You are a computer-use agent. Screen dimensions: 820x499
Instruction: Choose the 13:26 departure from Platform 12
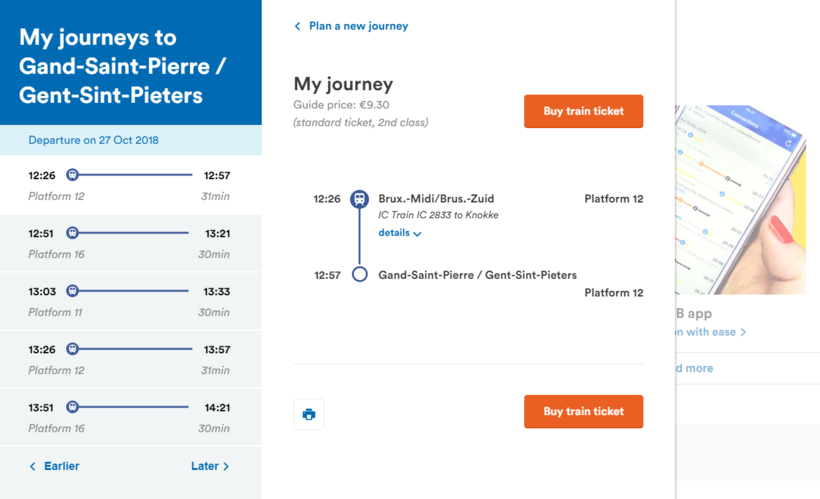tap(130, 359)
